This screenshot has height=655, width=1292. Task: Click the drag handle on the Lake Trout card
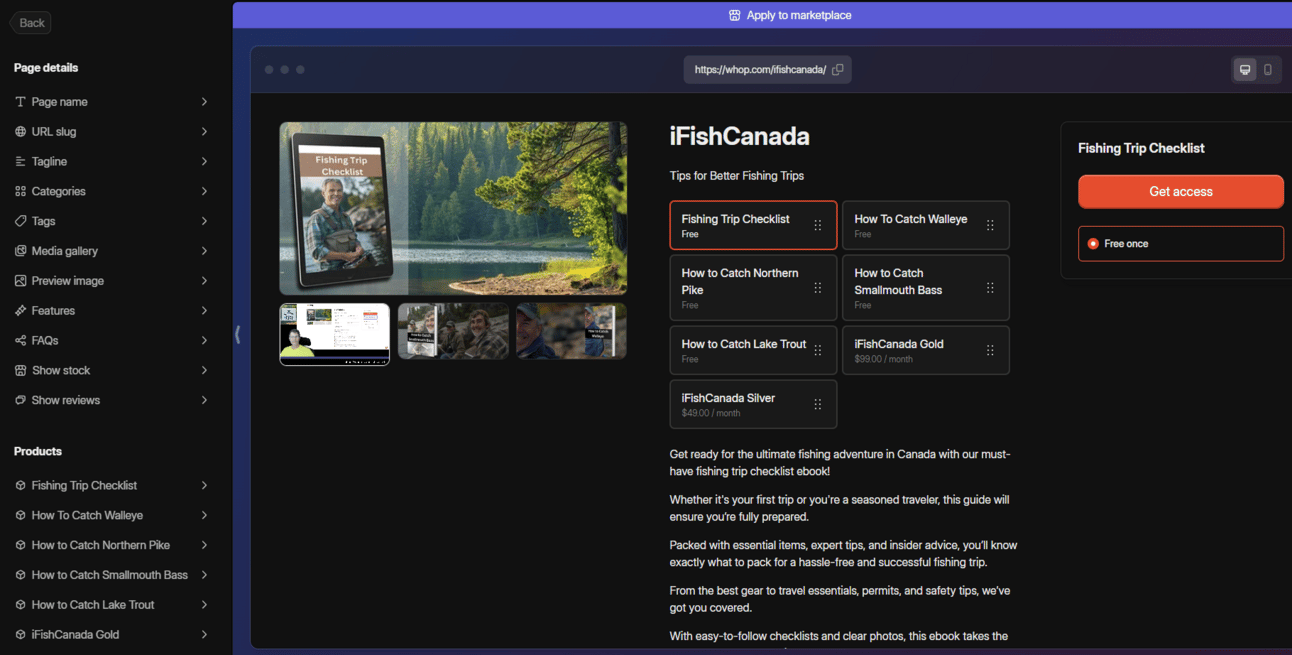[x=818, y=351]
